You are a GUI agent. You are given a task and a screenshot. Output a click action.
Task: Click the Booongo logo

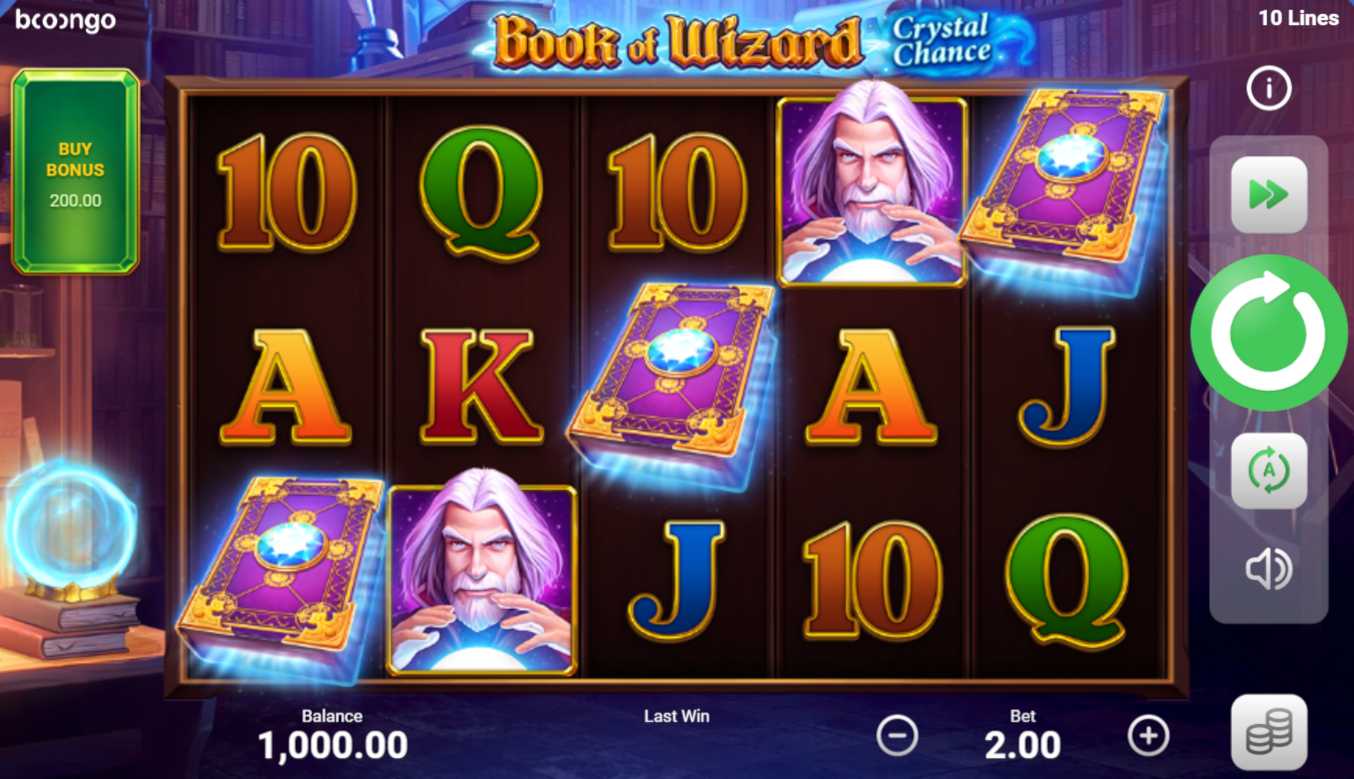tap(66, 20)
